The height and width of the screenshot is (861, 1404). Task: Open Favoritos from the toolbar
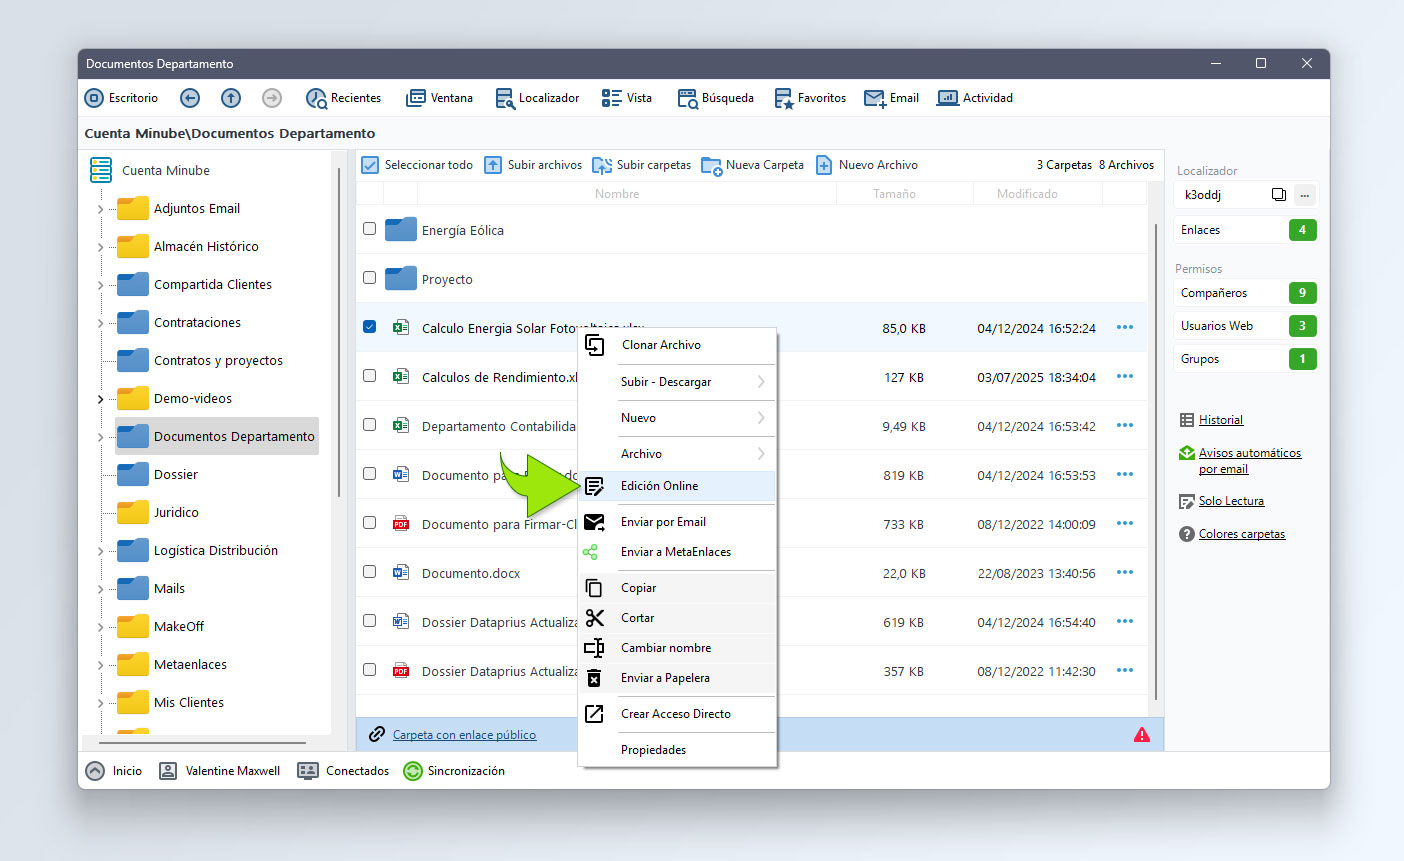tap(784, 98)
